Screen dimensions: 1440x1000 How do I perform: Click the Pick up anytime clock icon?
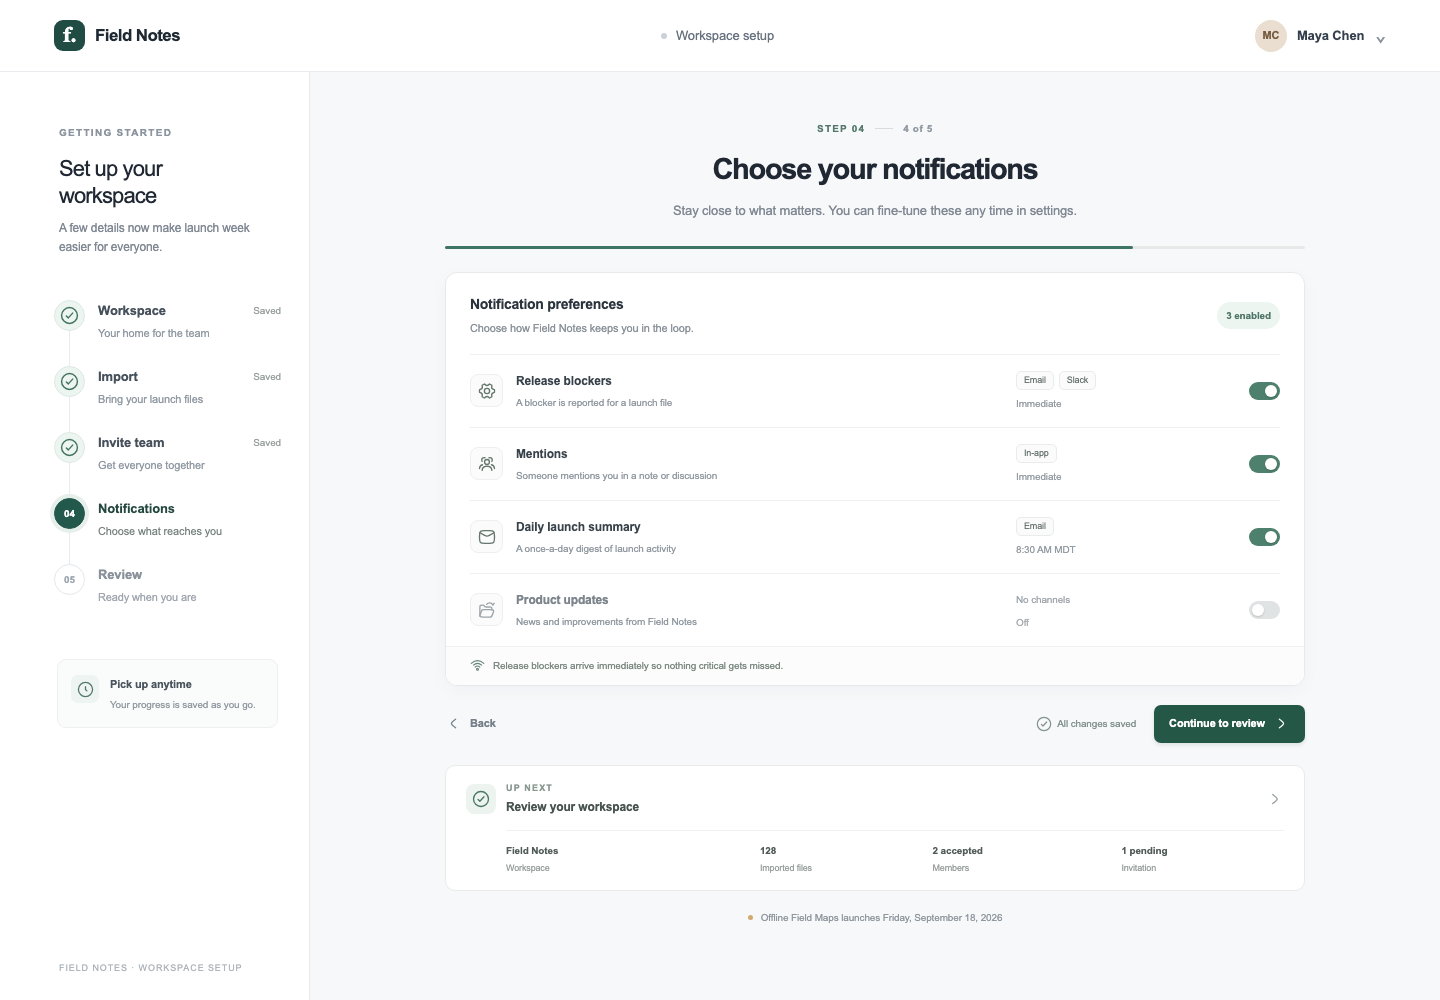pos(86,689)
